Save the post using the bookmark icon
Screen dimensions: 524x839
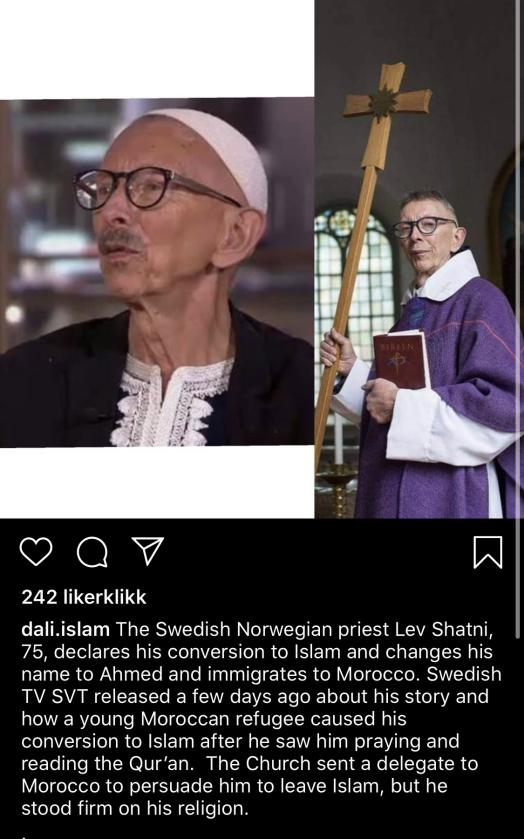[488, 552]
